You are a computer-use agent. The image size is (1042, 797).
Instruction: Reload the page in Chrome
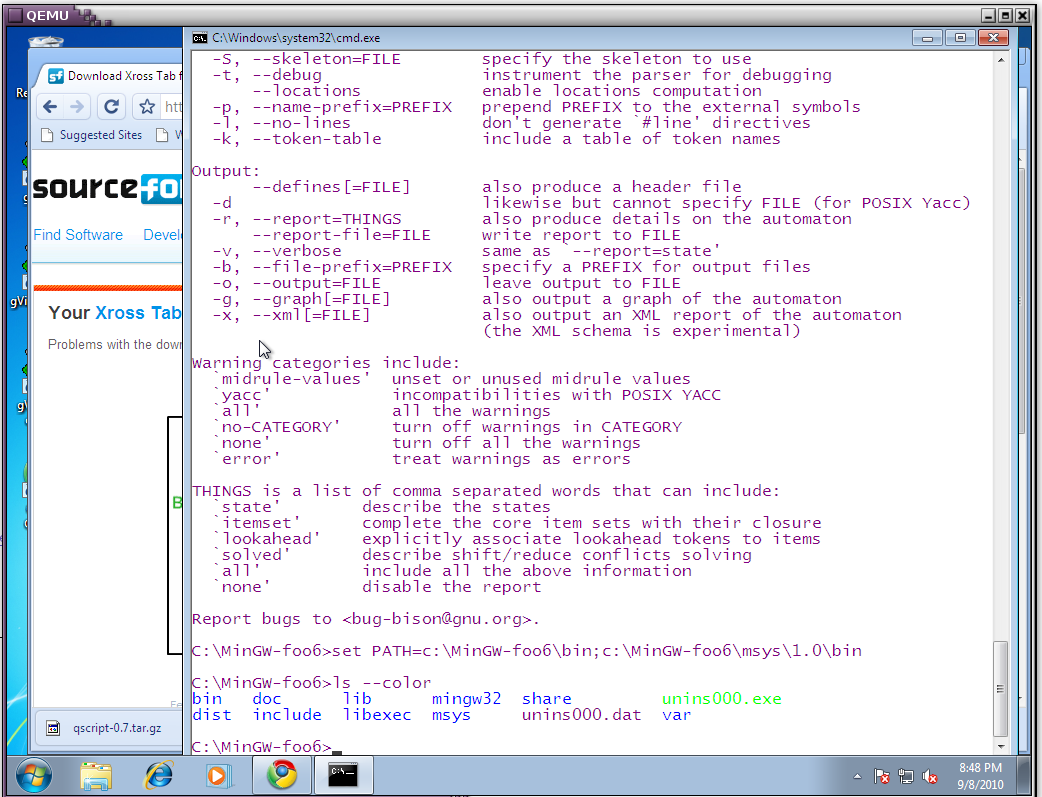click(x=113, y=107)
